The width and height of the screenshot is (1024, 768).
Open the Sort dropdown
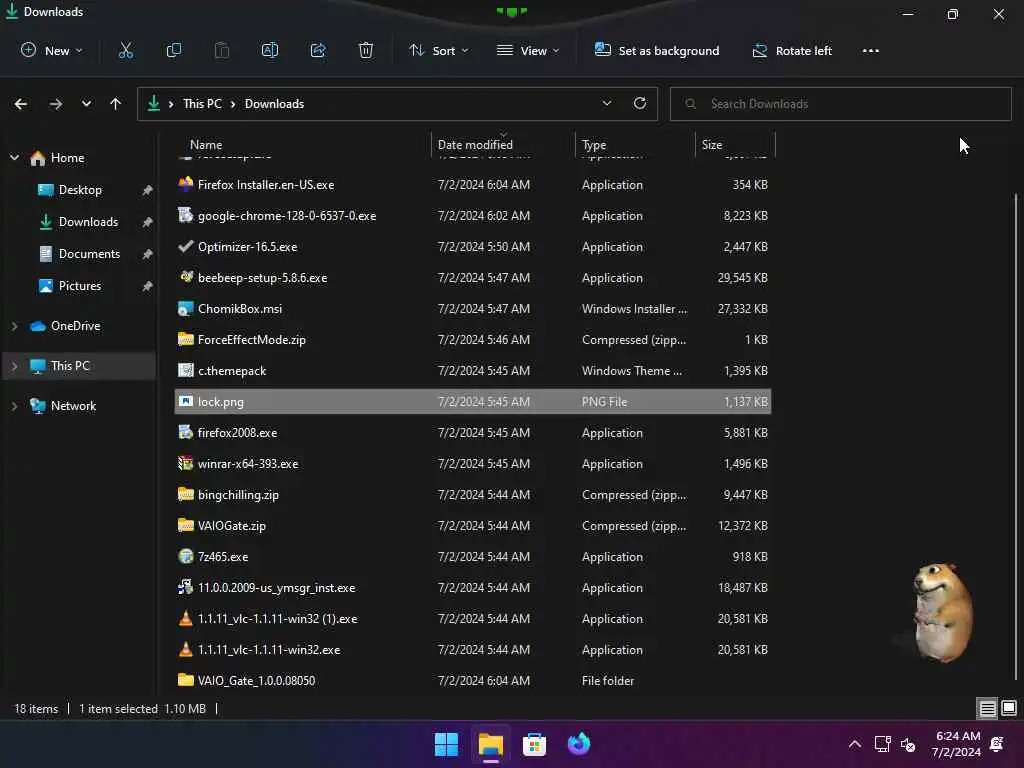pyautogui.click(x=438, y=50)
